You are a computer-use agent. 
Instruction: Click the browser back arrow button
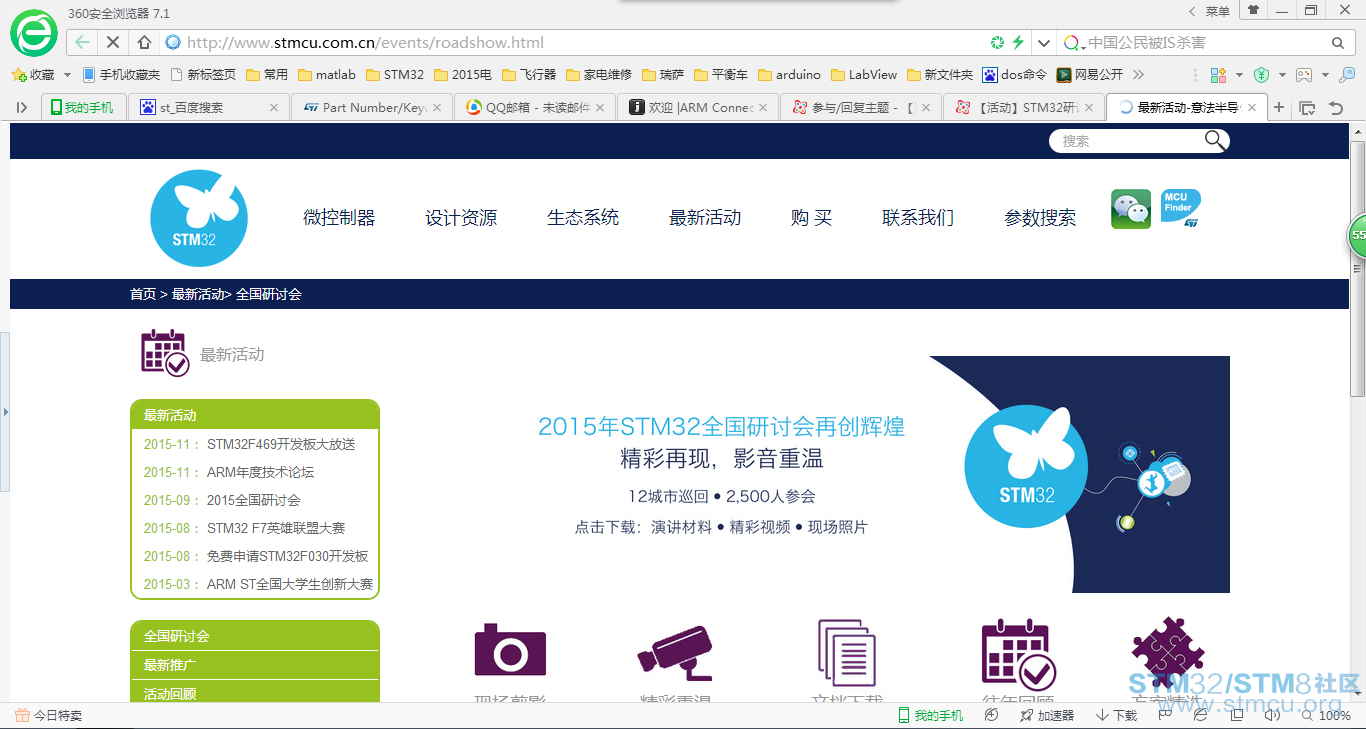82,43
